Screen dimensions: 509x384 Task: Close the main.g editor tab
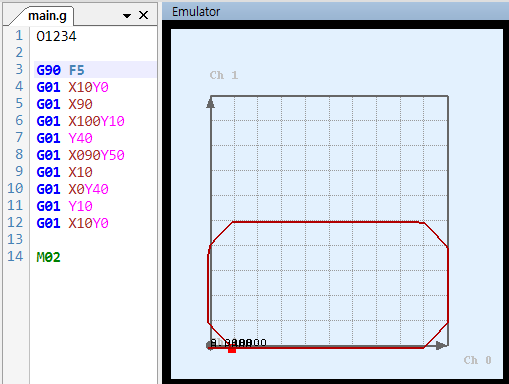pyautogui.click(x=143, y=15)
